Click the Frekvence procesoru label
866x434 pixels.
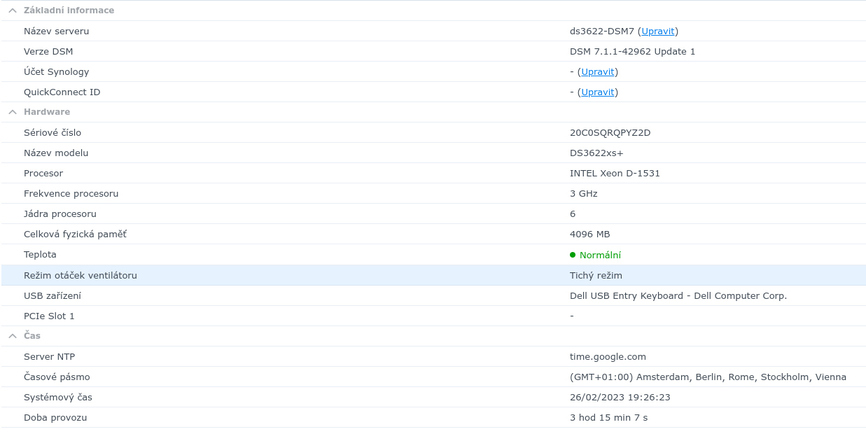click(71, 194)
